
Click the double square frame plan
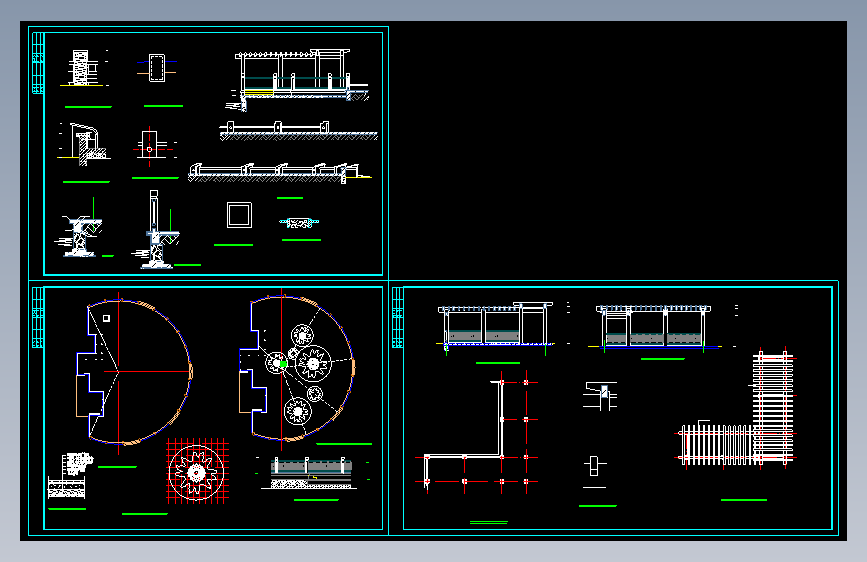tap(239, 215)
